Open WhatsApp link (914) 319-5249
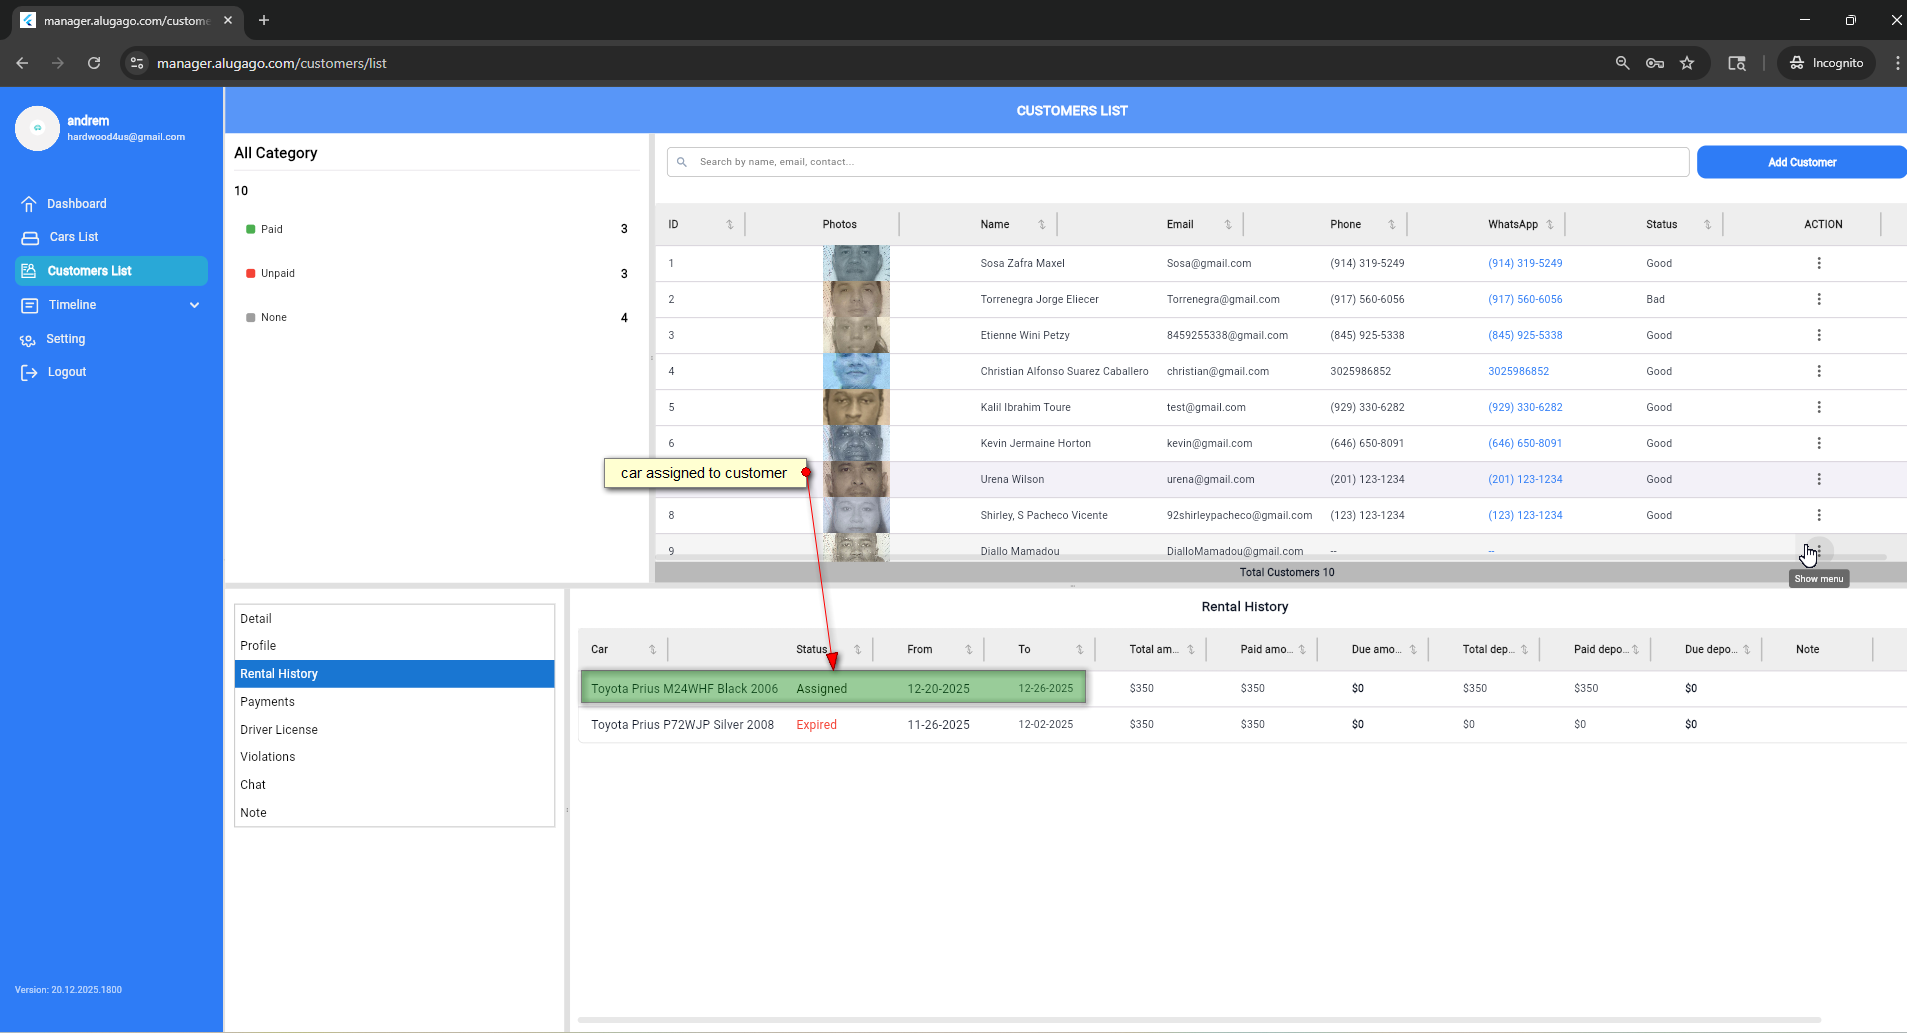Screen dimensions: 1907x1033 (x=1525, y=264)
